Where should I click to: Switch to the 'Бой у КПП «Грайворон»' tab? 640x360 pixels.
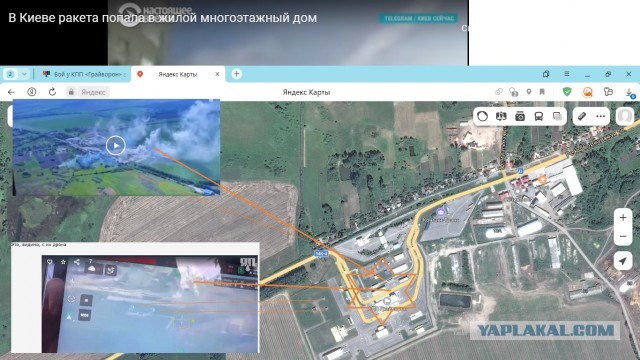[x=84, y=74]
